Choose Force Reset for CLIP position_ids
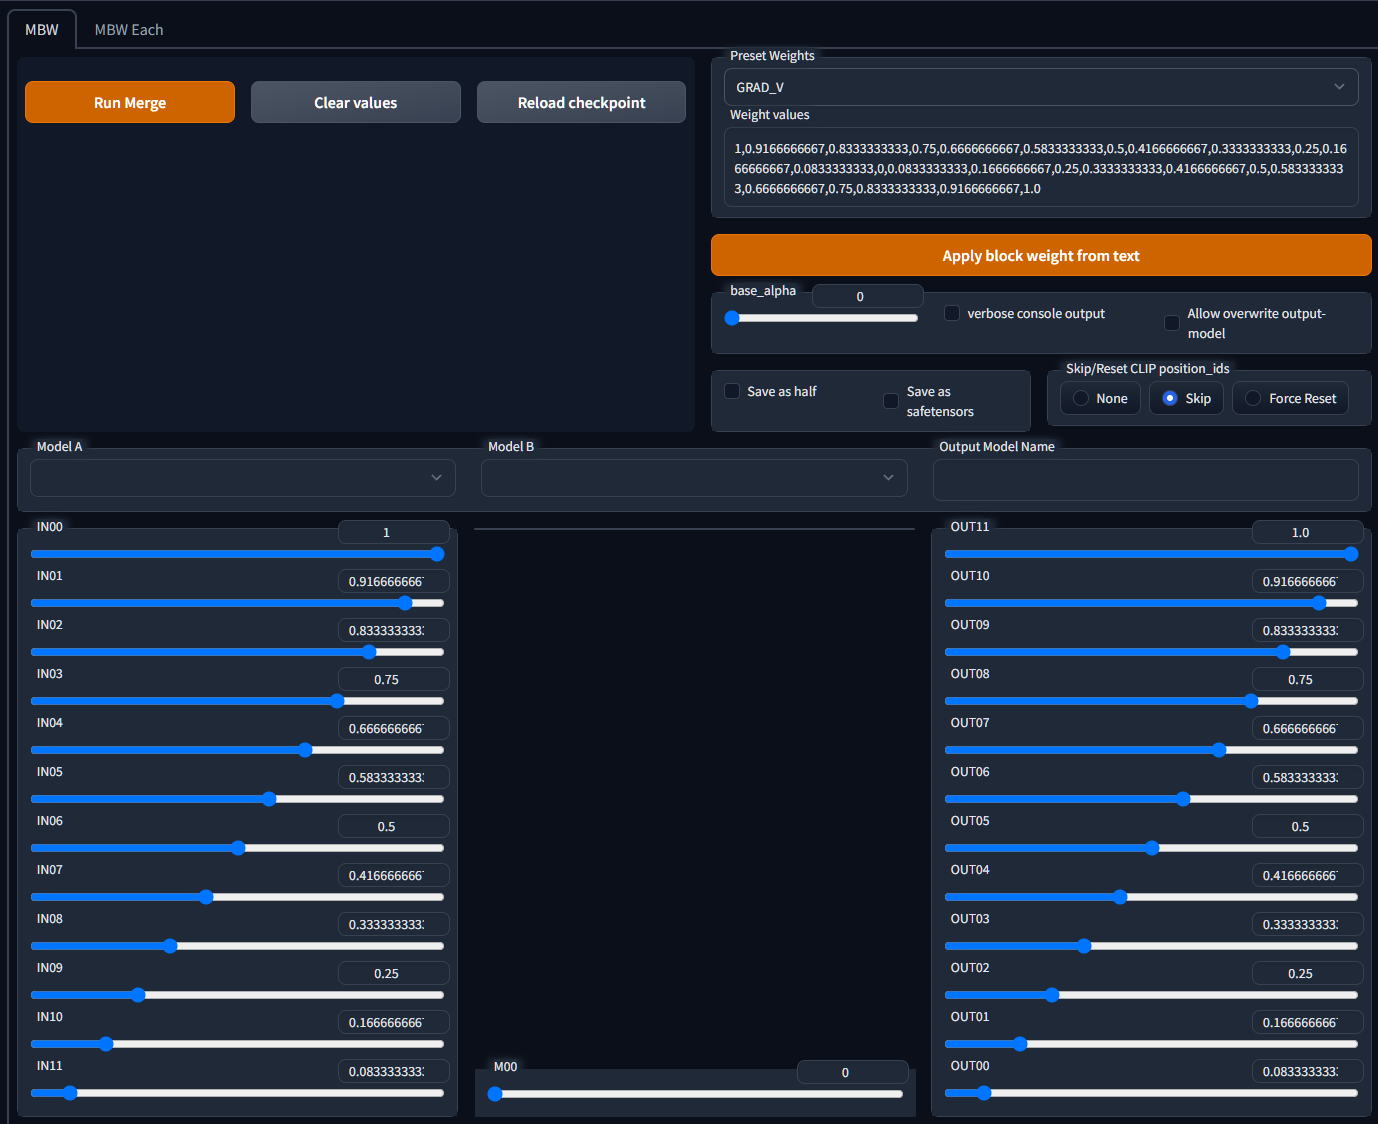Screen dimensions: 1378x1124 tap(1290, 398)
